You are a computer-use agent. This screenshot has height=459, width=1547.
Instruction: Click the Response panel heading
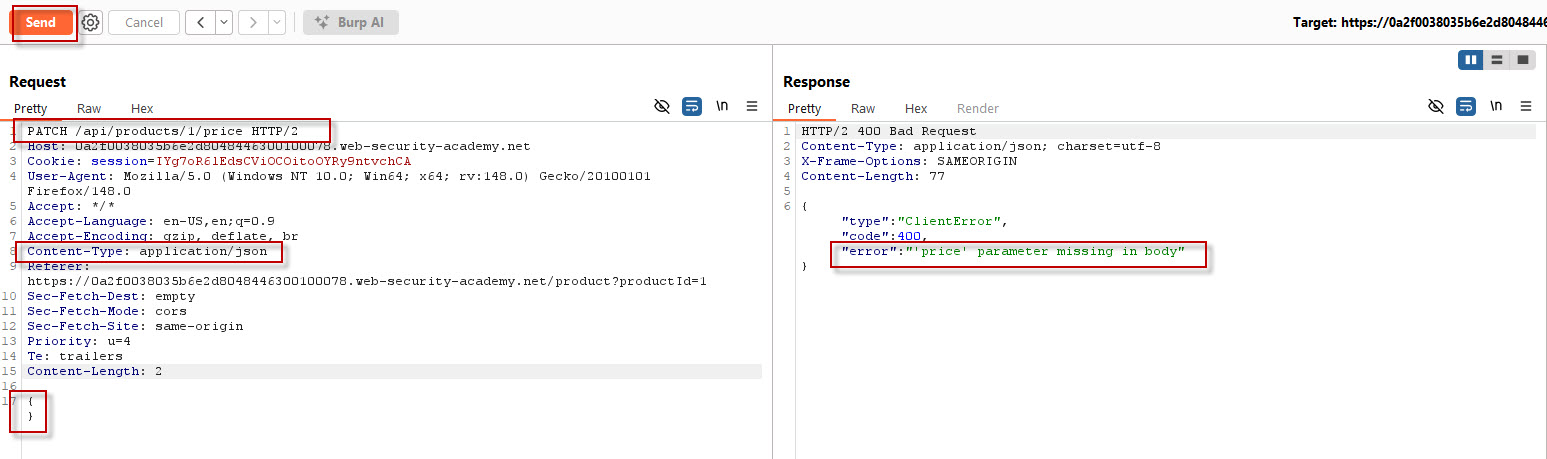[x=816, y=82]
